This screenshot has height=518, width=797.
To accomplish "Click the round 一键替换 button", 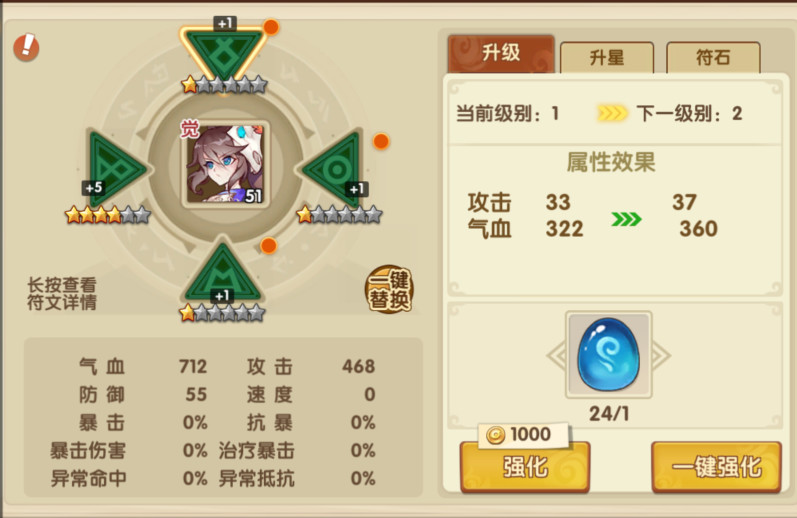I will point(389,289).
